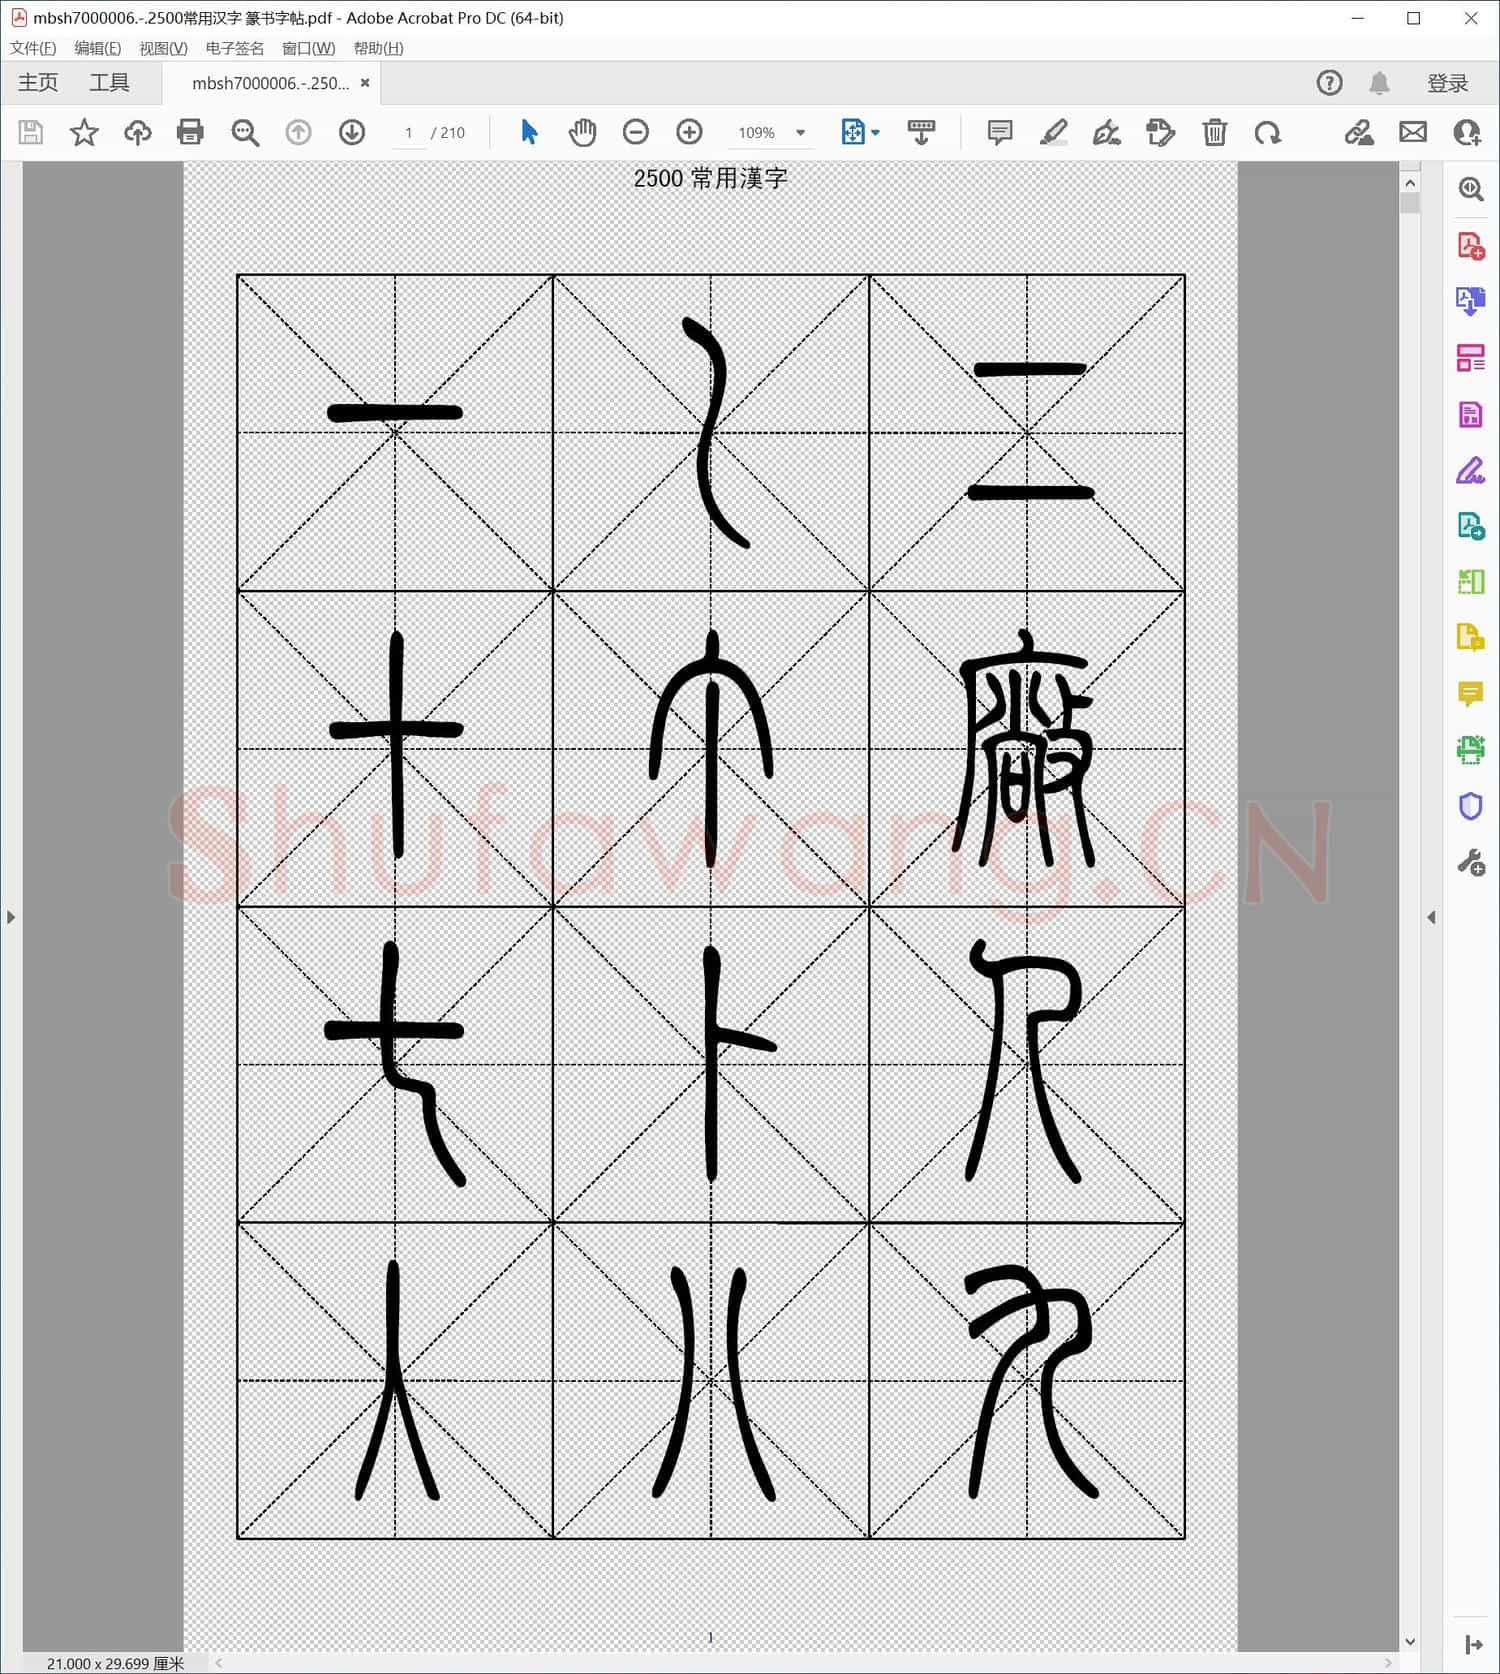Add a sticky note comment
Viewport: 1500px width, 1674px height.
pos(999,132)
